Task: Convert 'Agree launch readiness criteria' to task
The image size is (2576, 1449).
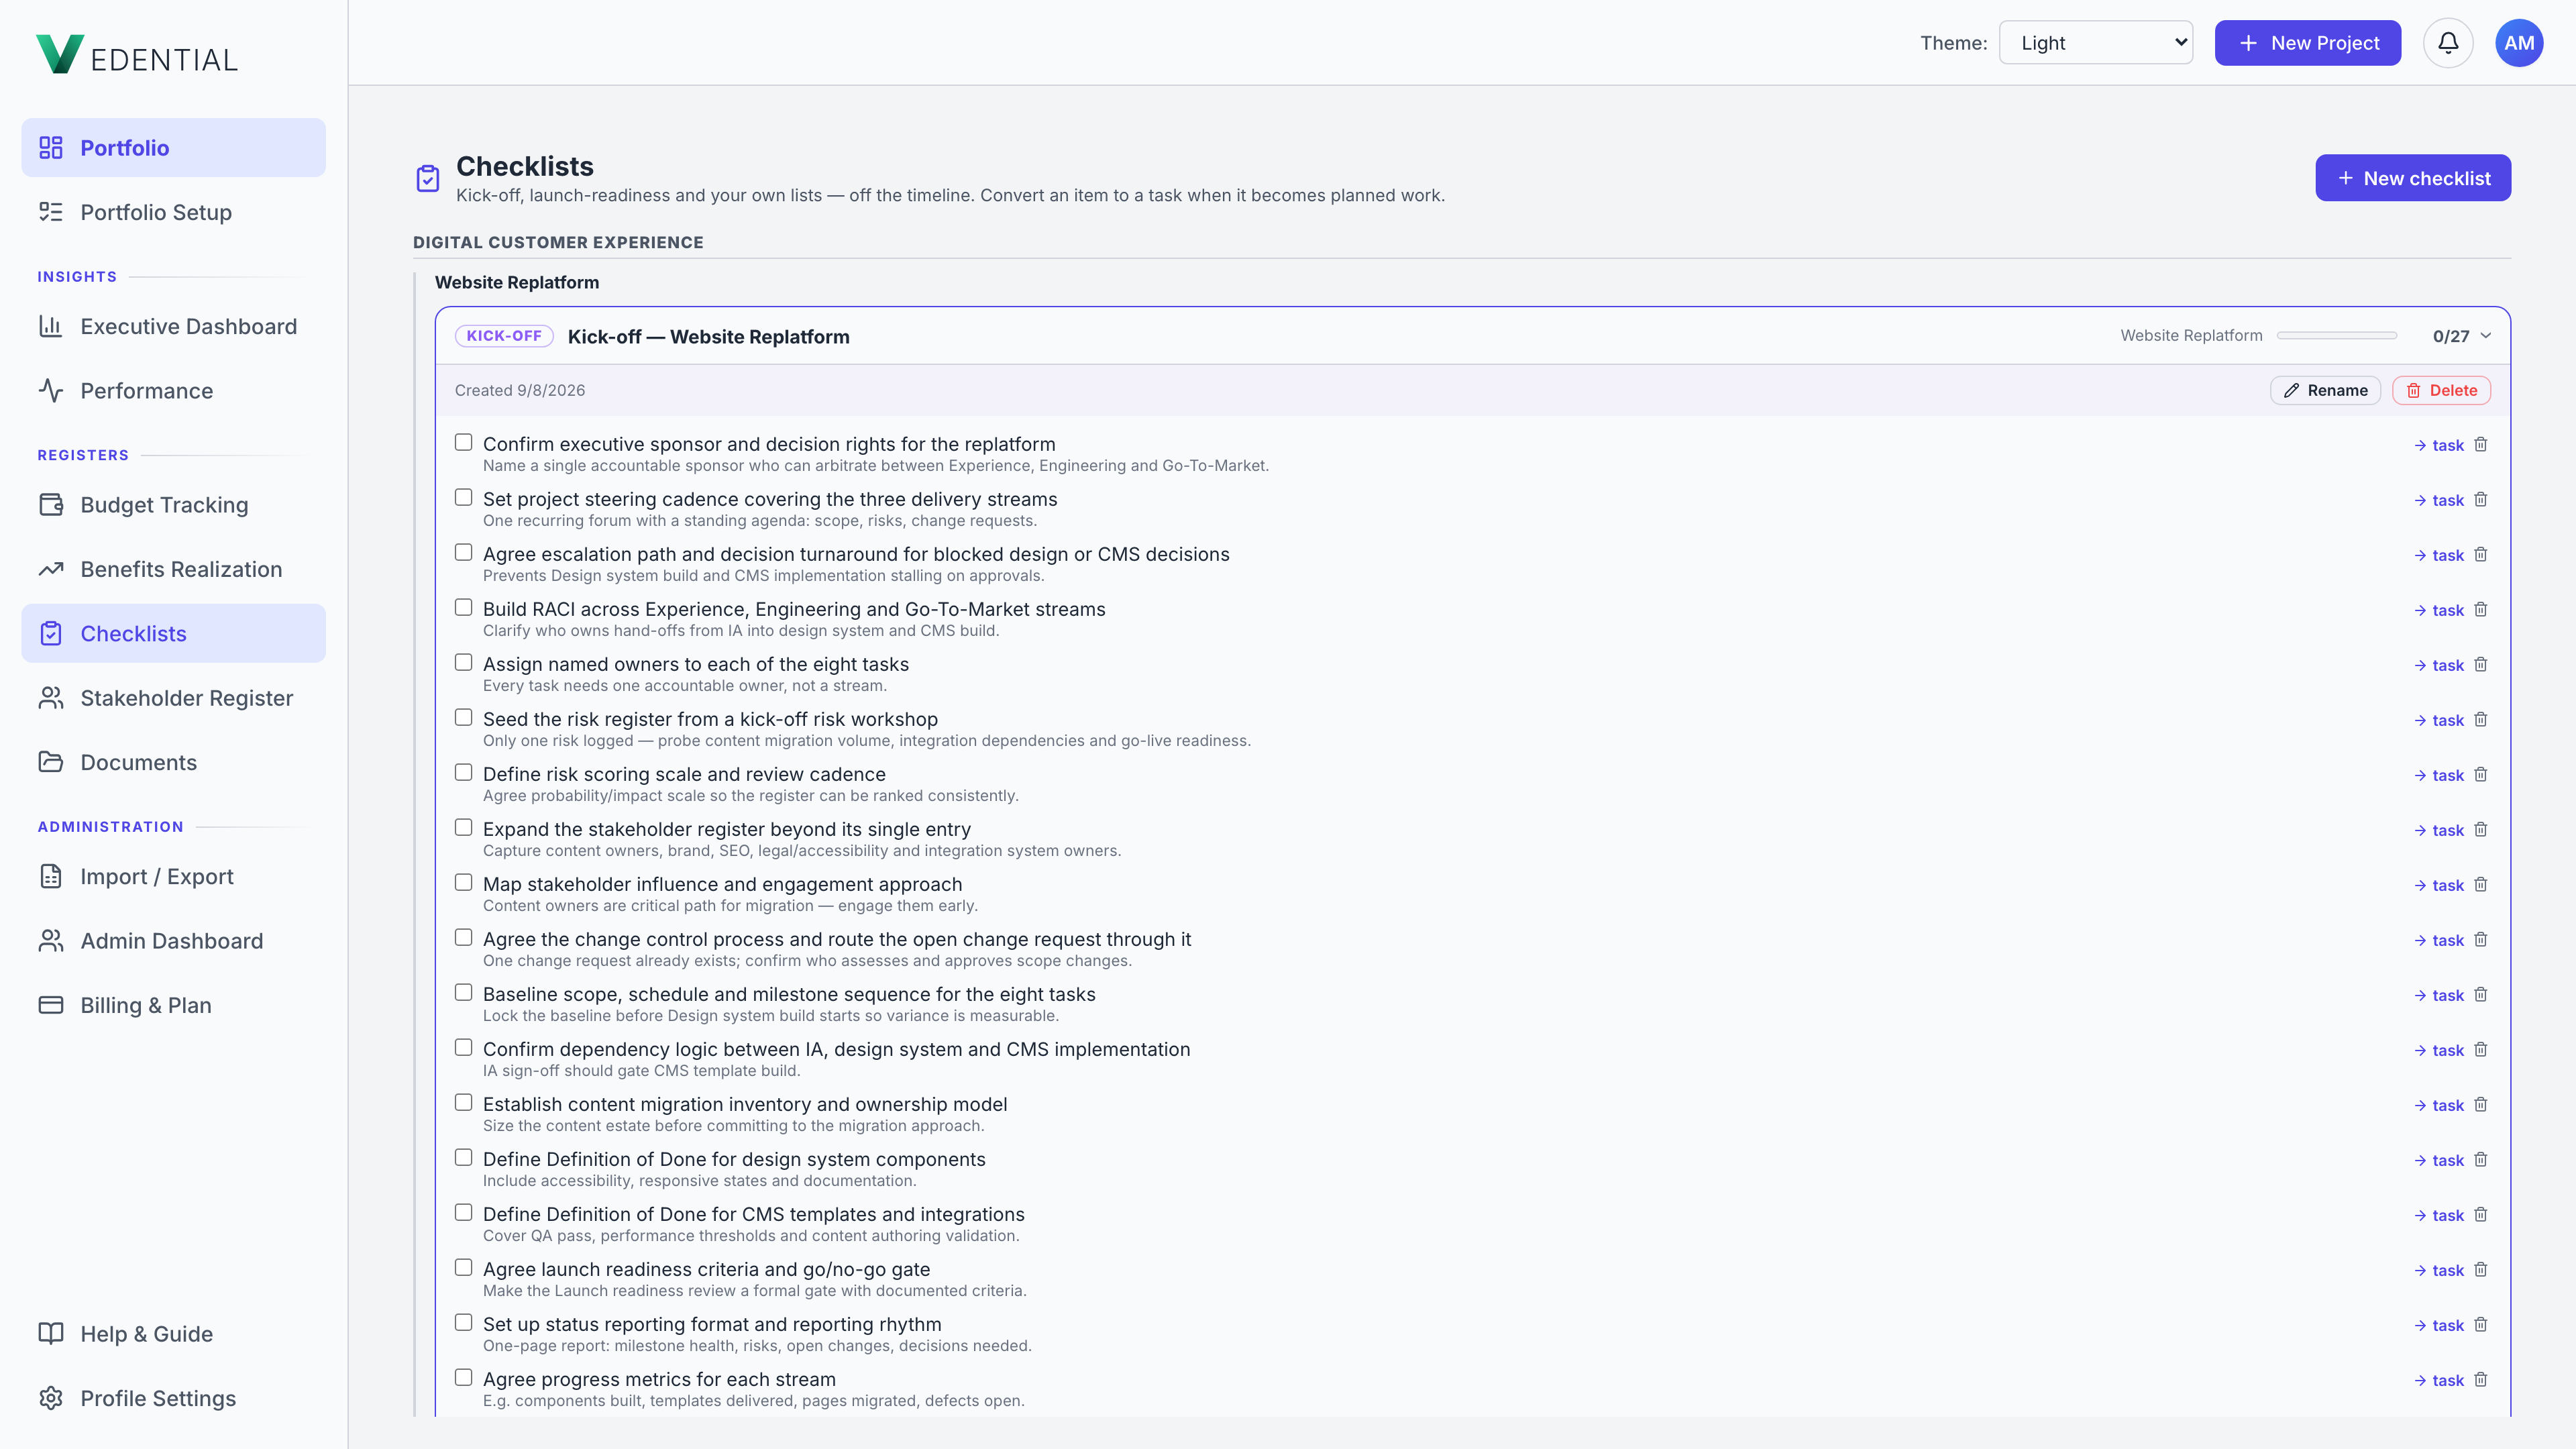Action: pos(2438,1271)
